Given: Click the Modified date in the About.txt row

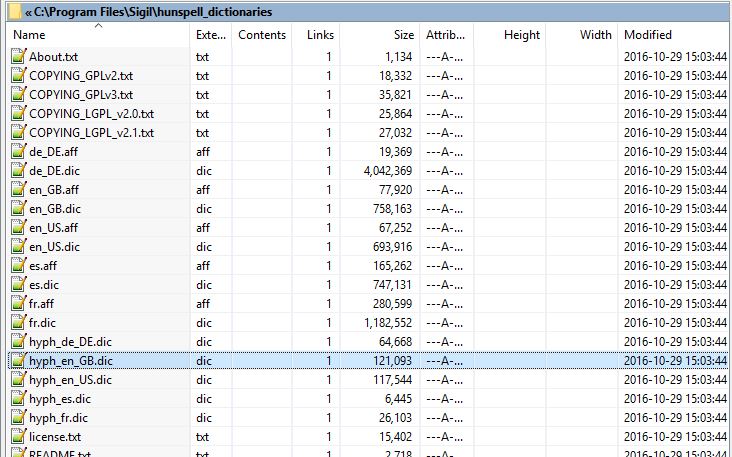Looking at the screenshot, I should (675, 57).
